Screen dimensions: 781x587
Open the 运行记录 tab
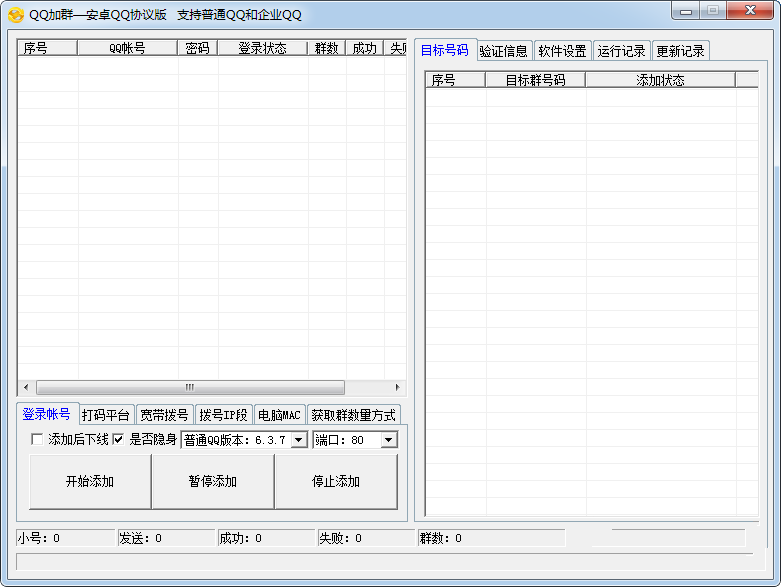pos(621,51)
